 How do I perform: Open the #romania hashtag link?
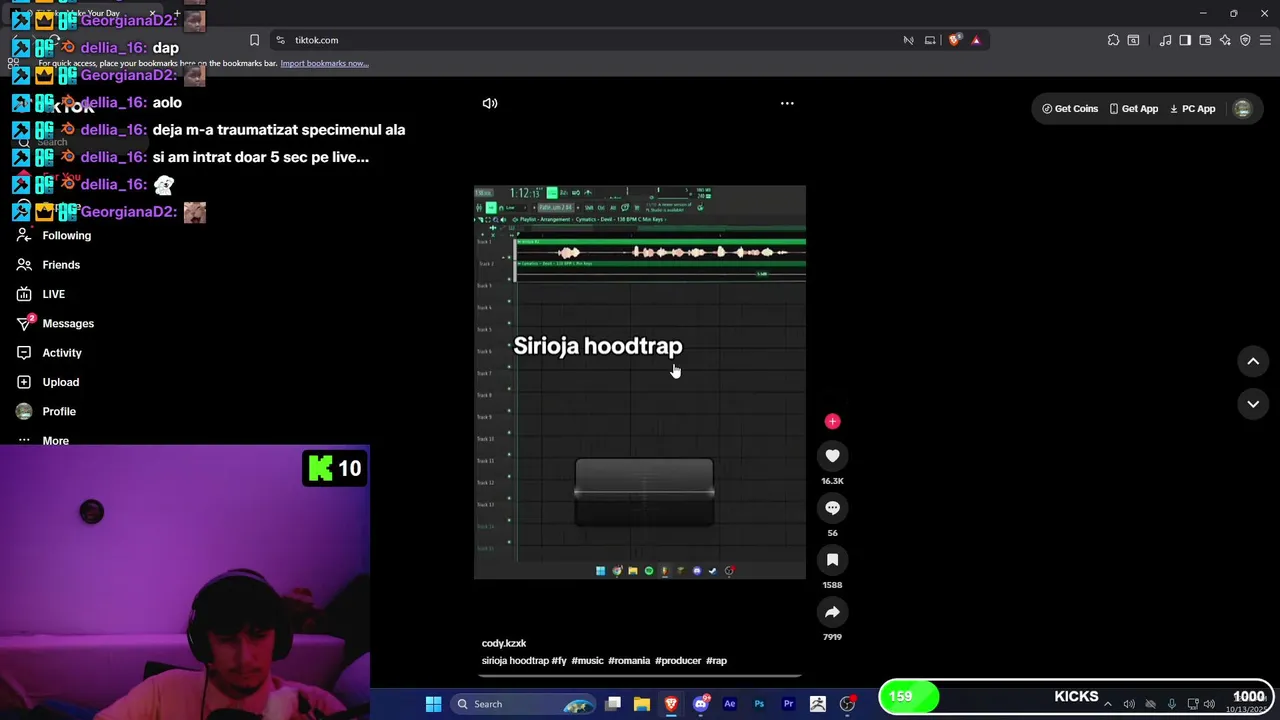[x=629, y=661]
